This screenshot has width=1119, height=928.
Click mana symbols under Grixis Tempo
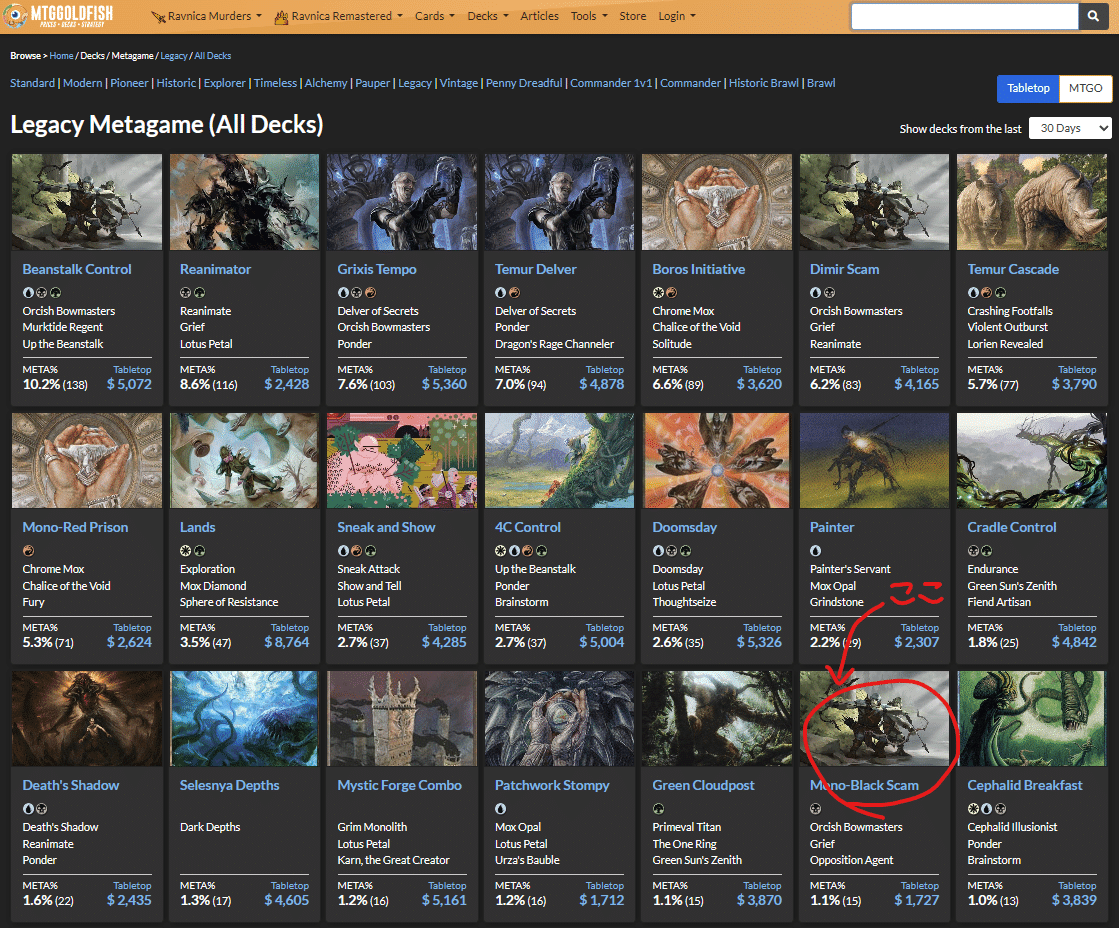click(357, 293)
